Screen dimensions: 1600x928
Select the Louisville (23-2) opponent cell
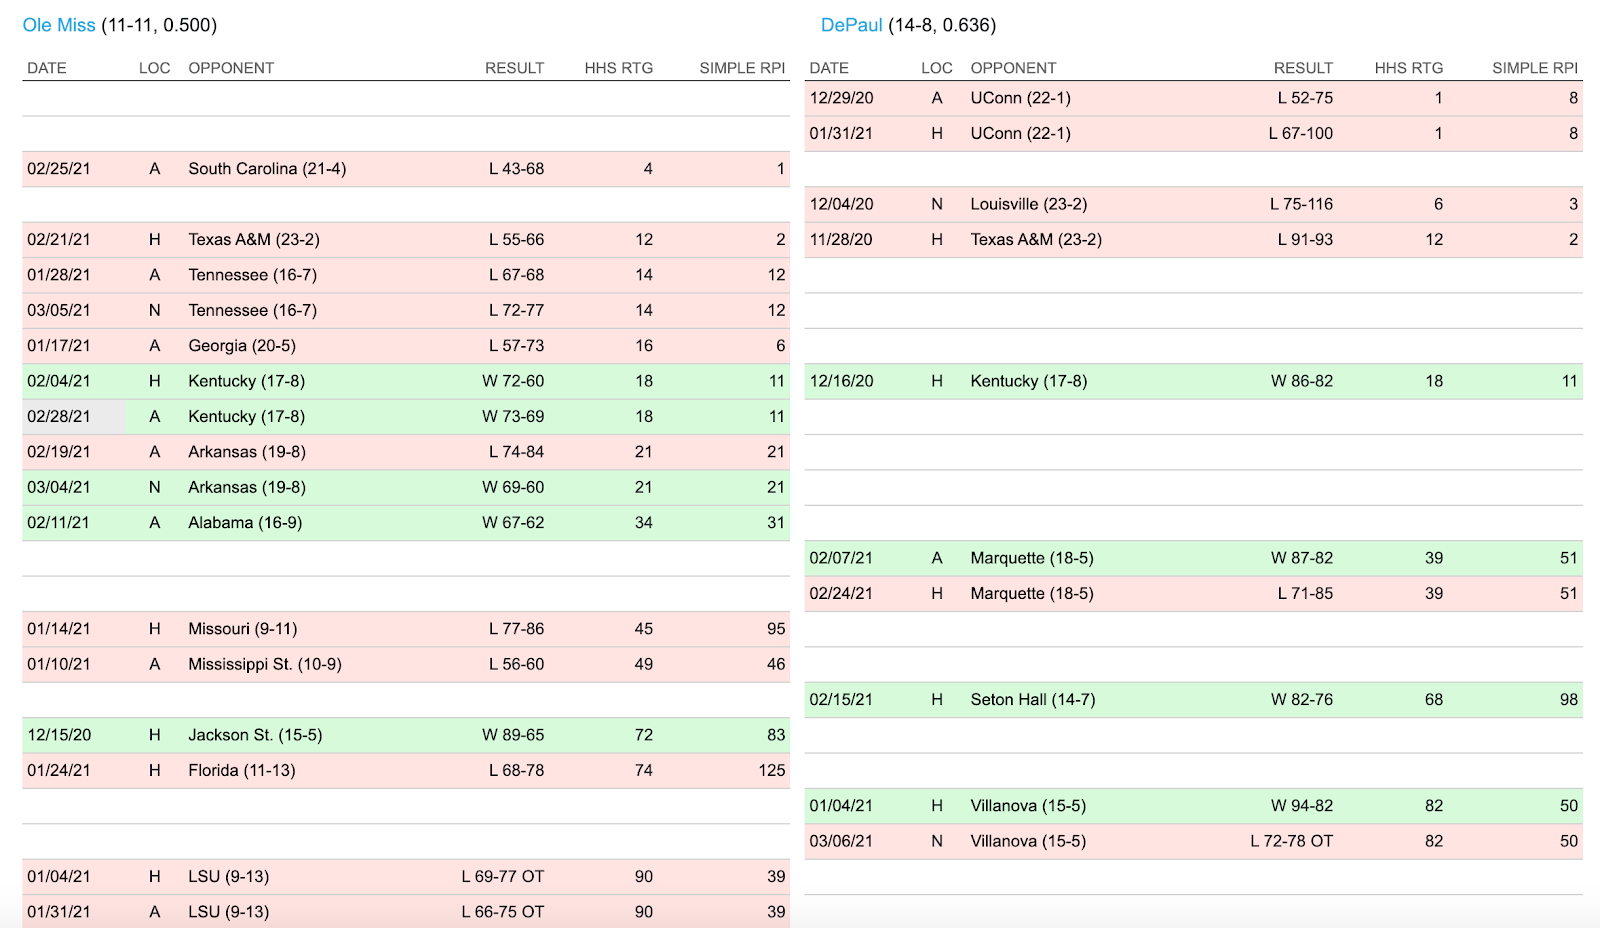coord(1029,204)
